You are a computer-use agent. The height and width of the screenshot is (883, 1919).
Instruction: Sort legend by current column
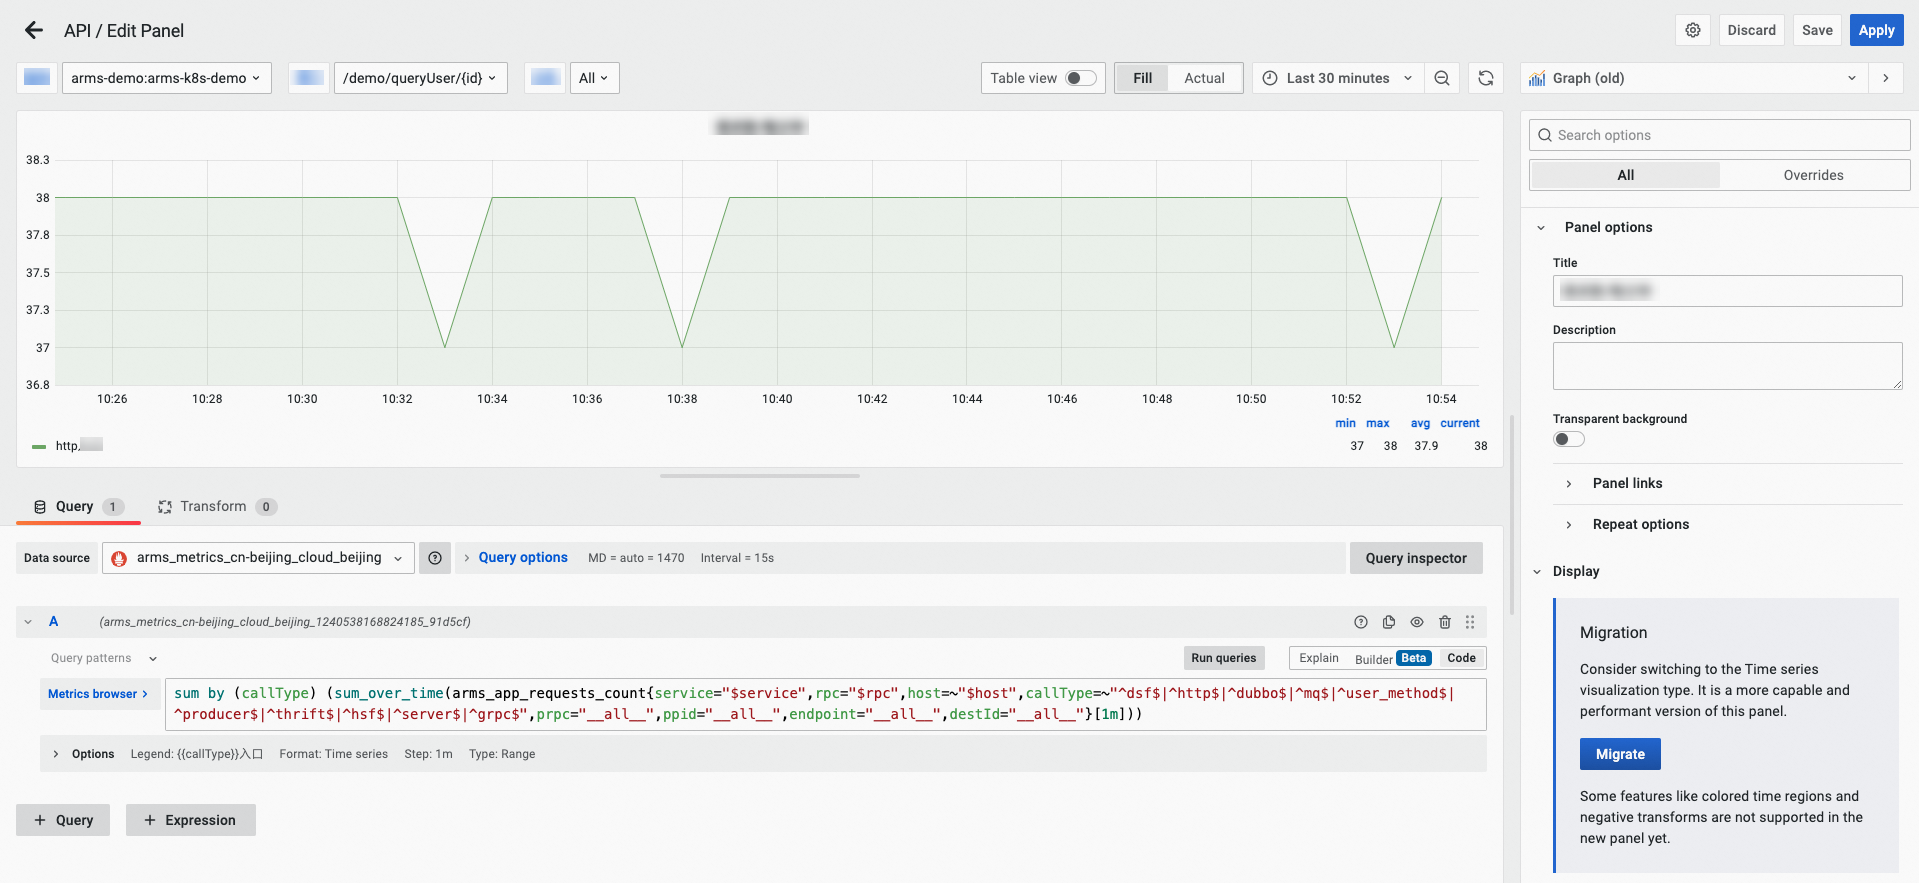1459,423
